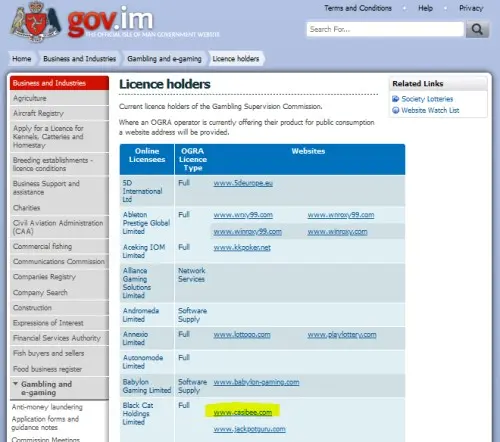Select Licence holders breadcrumb
This screenshot has width=500, height=442.
pyautogui.click(x=236, y=59)
